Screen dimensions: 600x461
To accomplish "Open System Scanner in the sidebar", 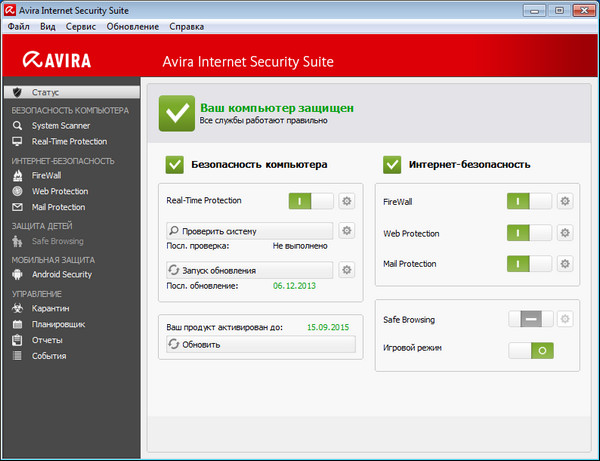I will (60, 126).
